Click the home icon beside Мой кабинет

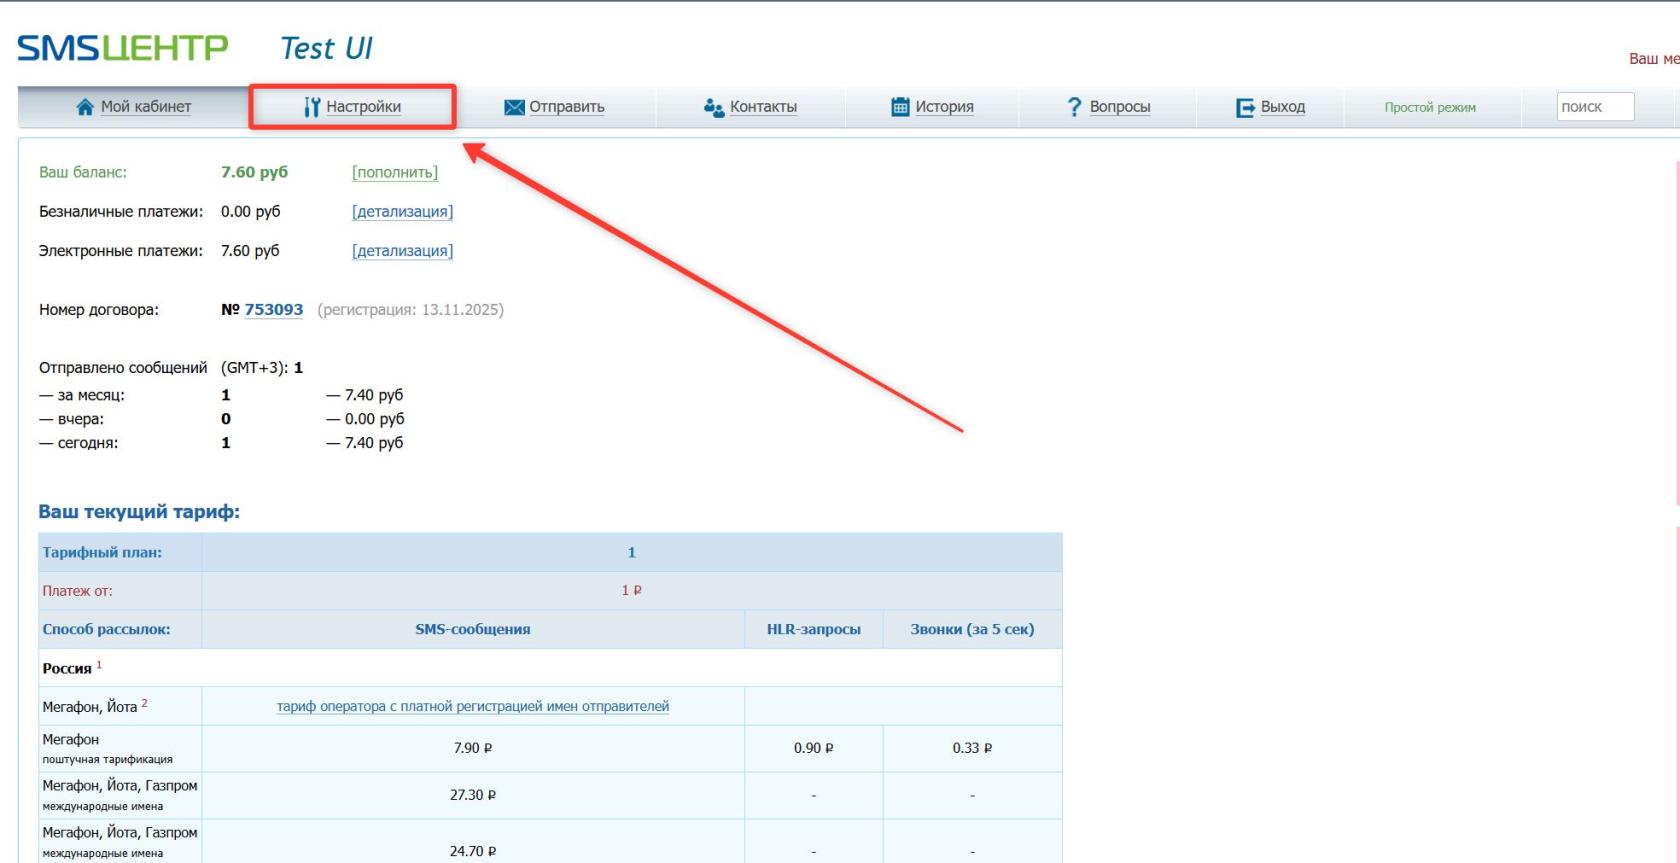tap(85, 107)
